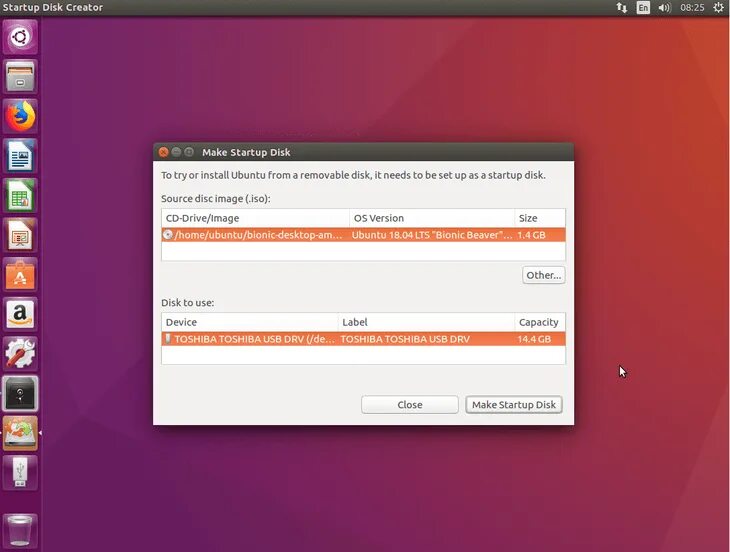This screenshot has height=552, width=730.
Task: Close the Make Startup Disk window
Action: coord(163,152)
